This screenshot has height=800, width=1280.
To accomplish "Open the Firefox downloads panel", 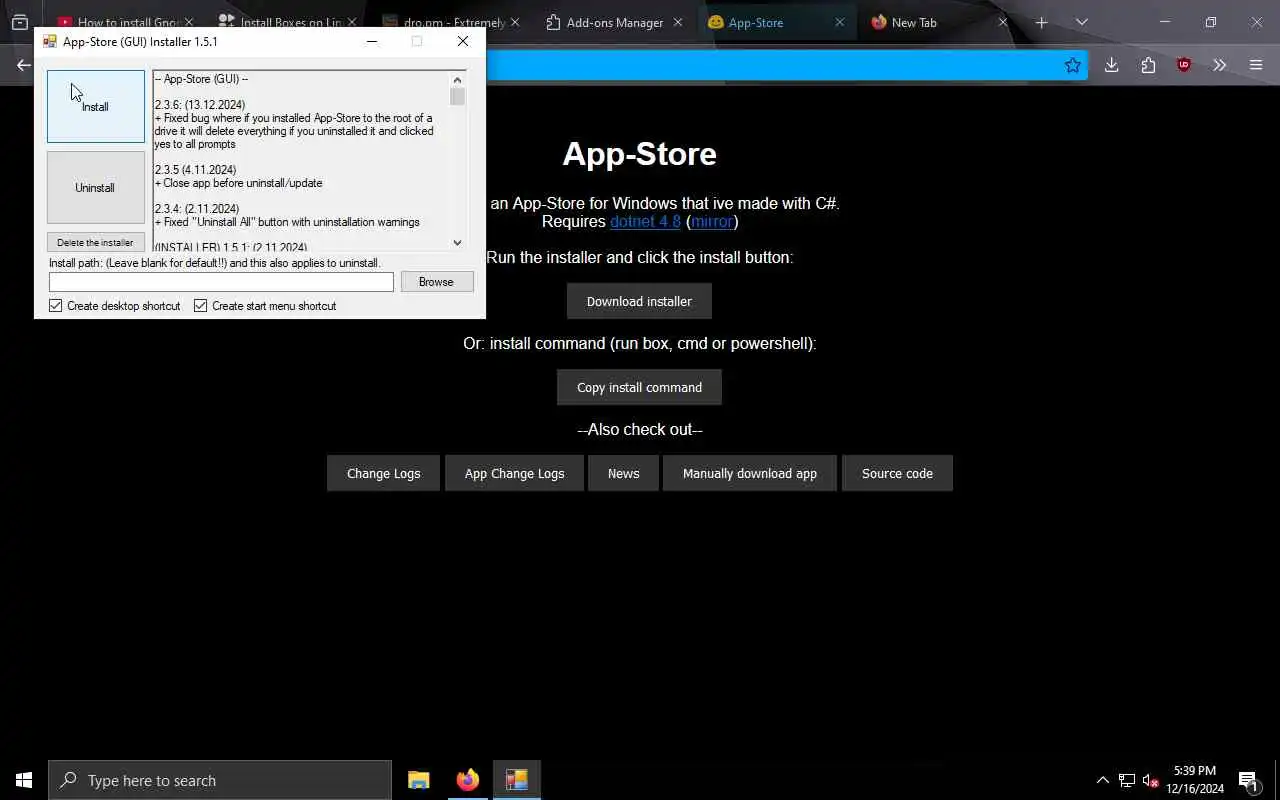I will pos(1111,65).
